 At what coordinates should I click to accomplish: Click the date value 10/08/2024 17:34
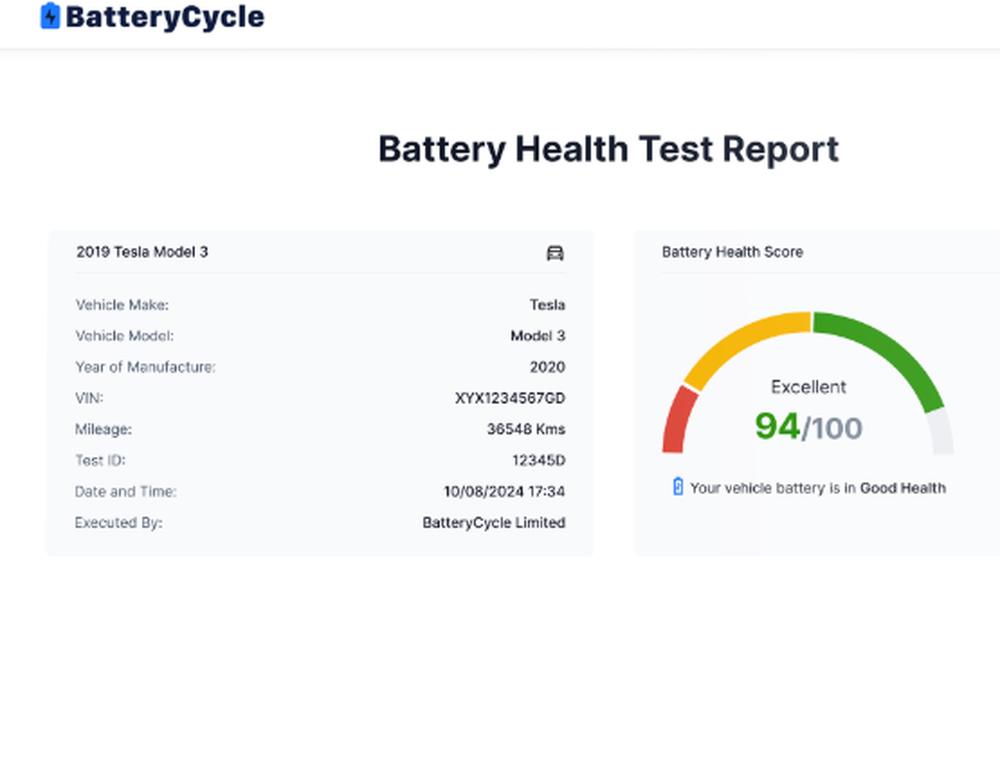[504, 491]
